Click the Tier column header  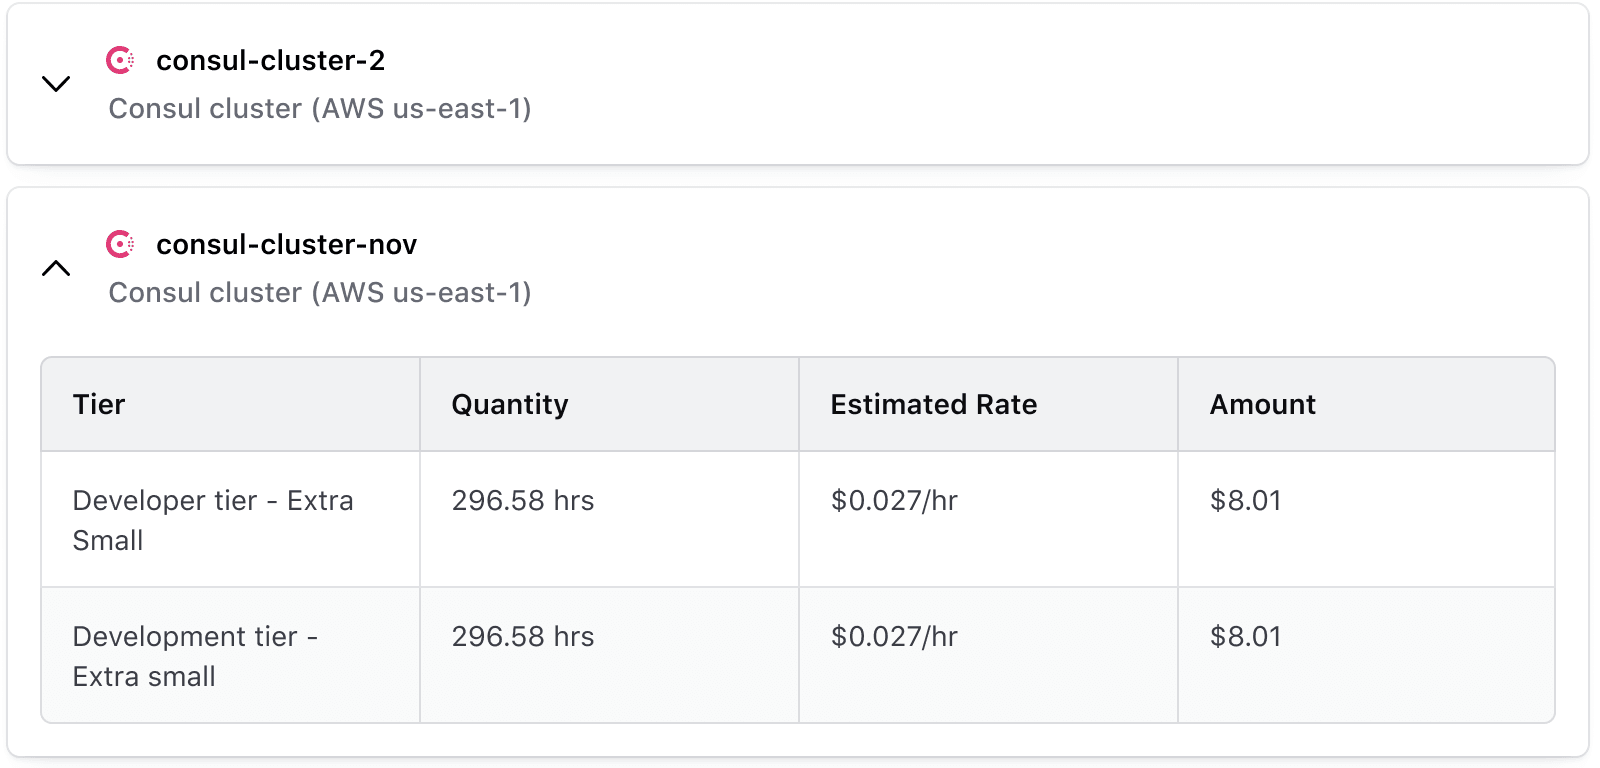click(x=98, y=404)
